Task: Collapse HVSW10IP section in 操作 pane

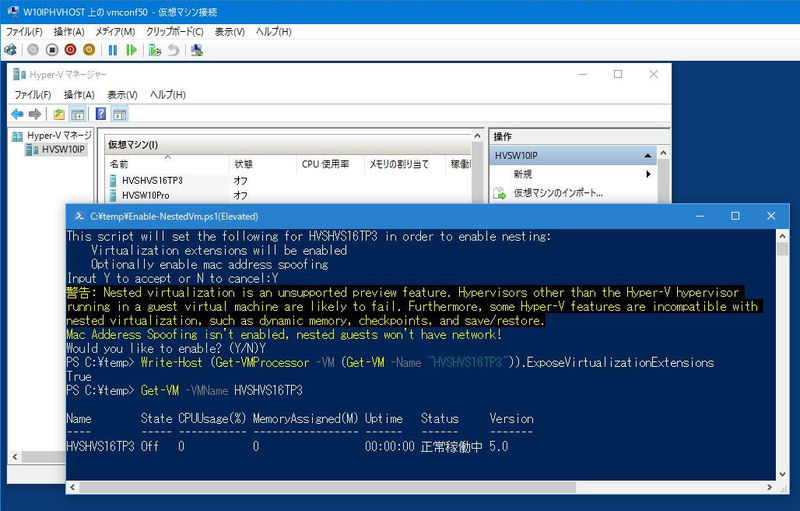Action: [x=647, y=156]
